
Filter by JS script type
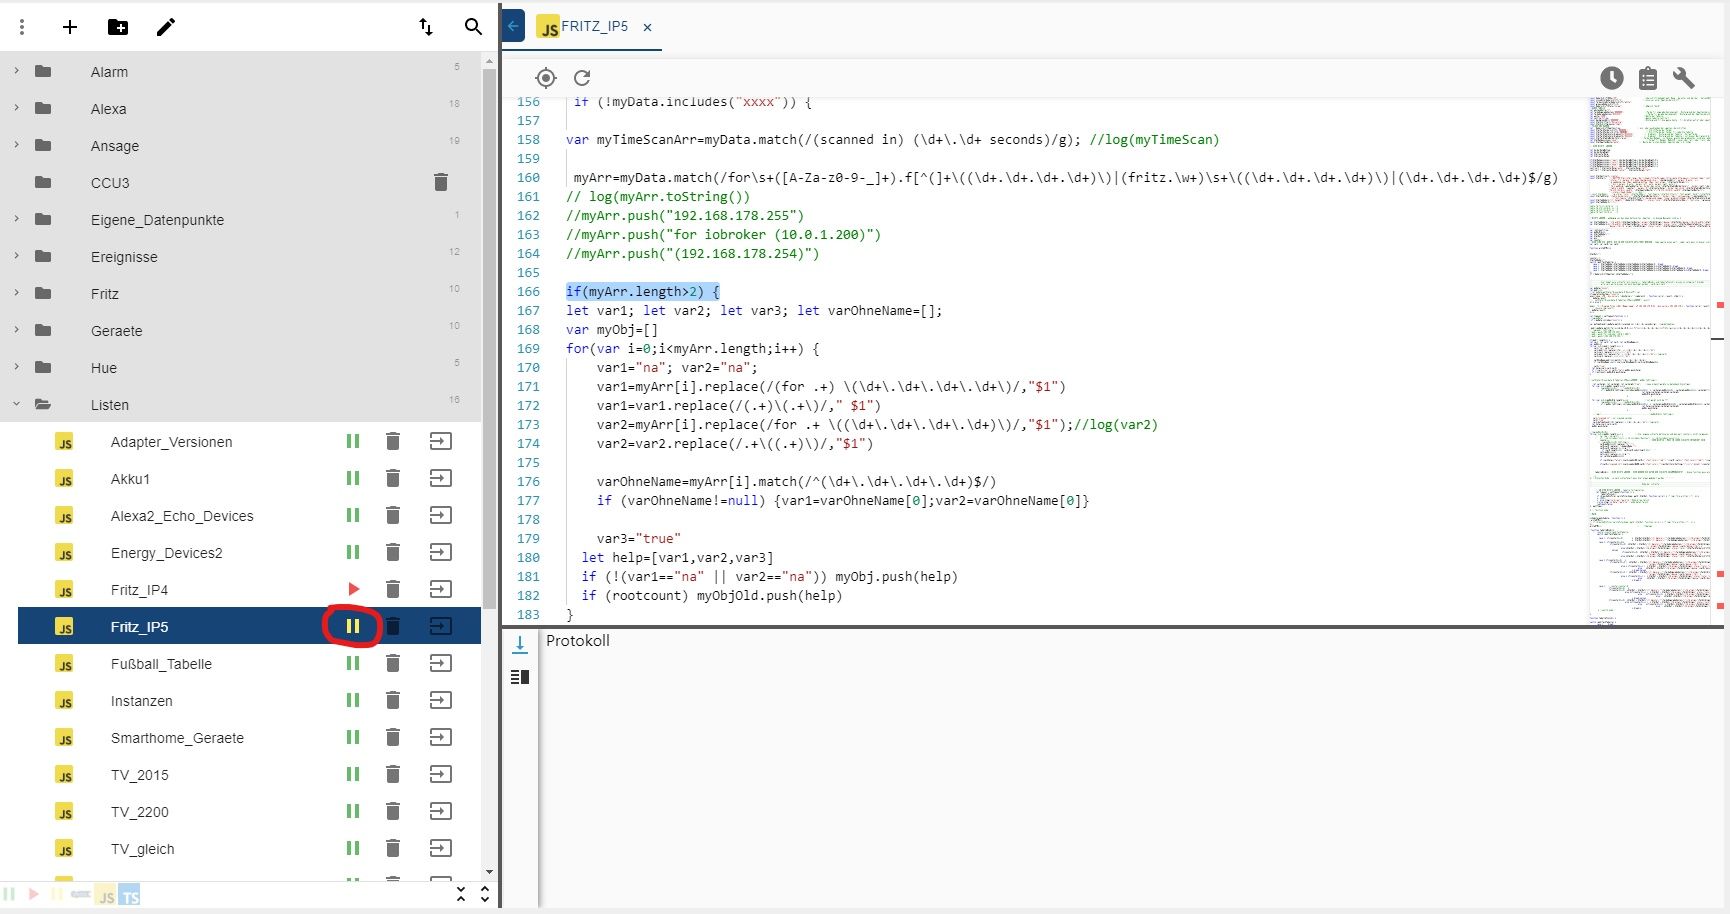click(106, 895)
